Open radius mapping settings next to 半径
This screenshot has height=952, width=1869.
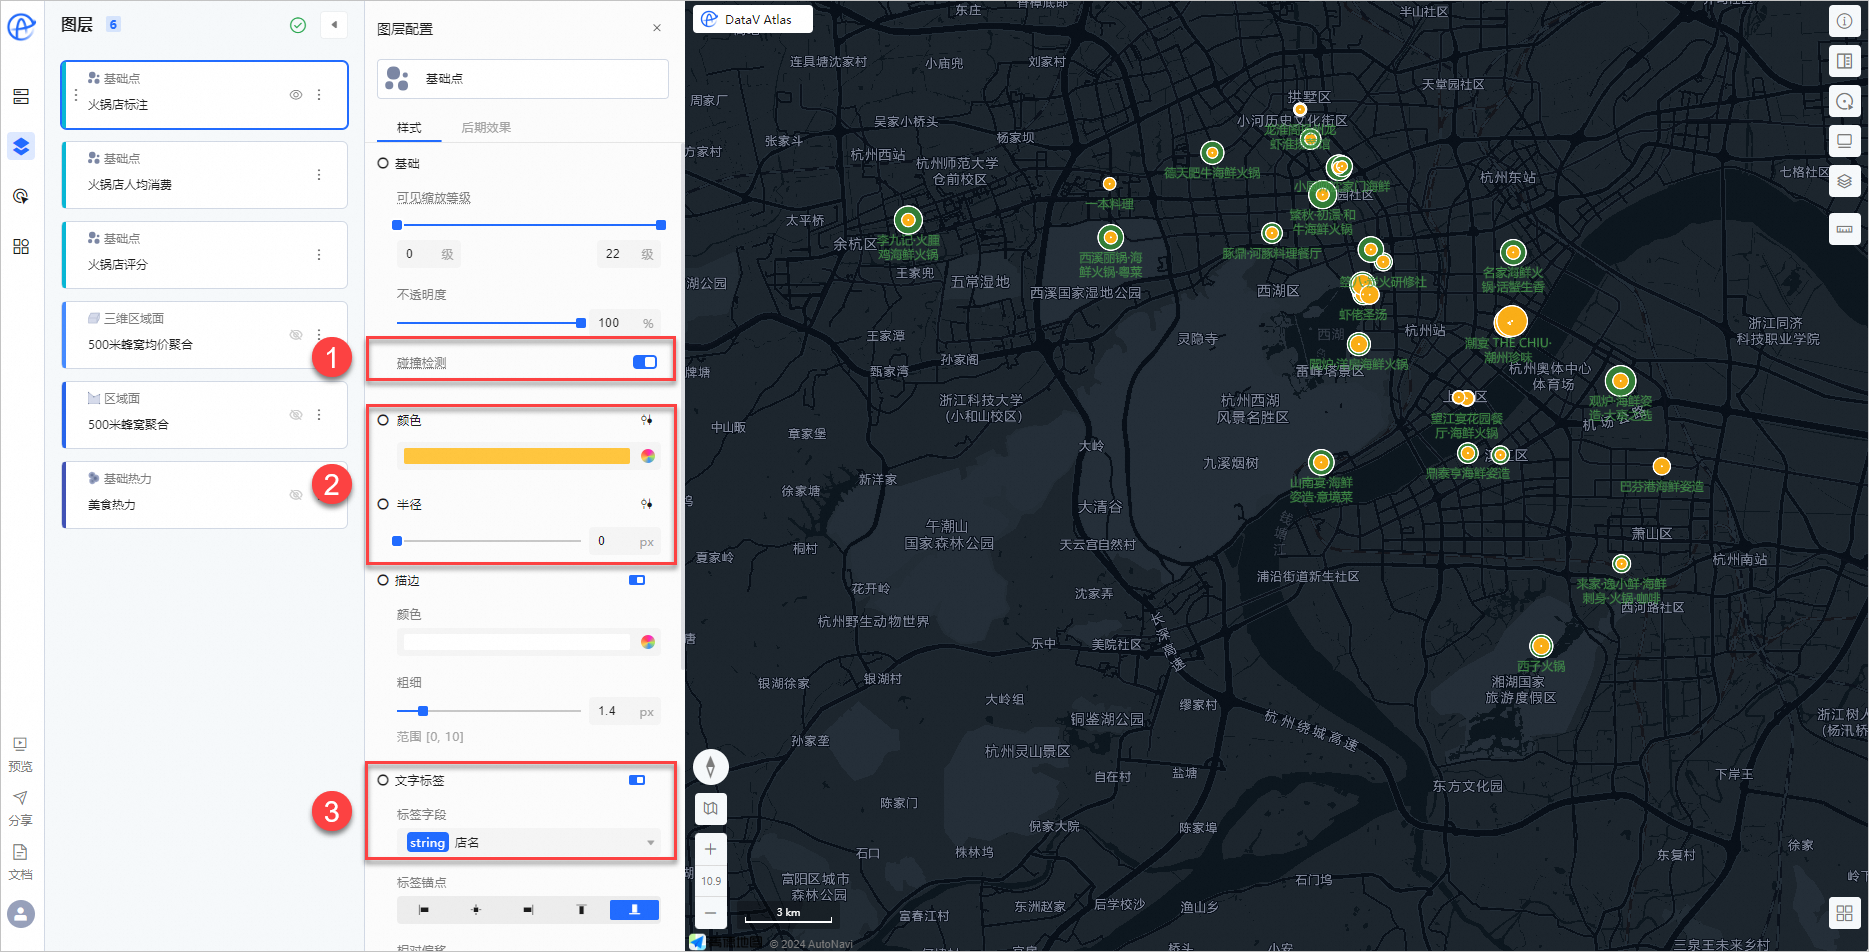coord(647,504)
